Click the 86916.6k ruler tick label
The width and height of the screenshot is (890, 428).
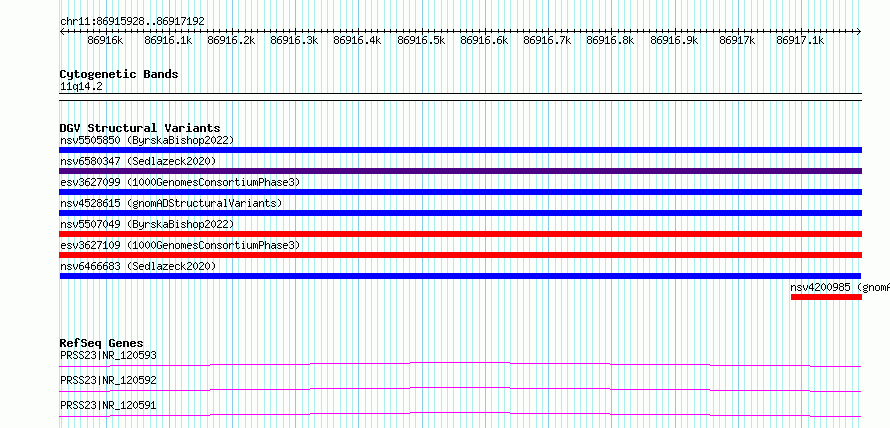point(484,40)
